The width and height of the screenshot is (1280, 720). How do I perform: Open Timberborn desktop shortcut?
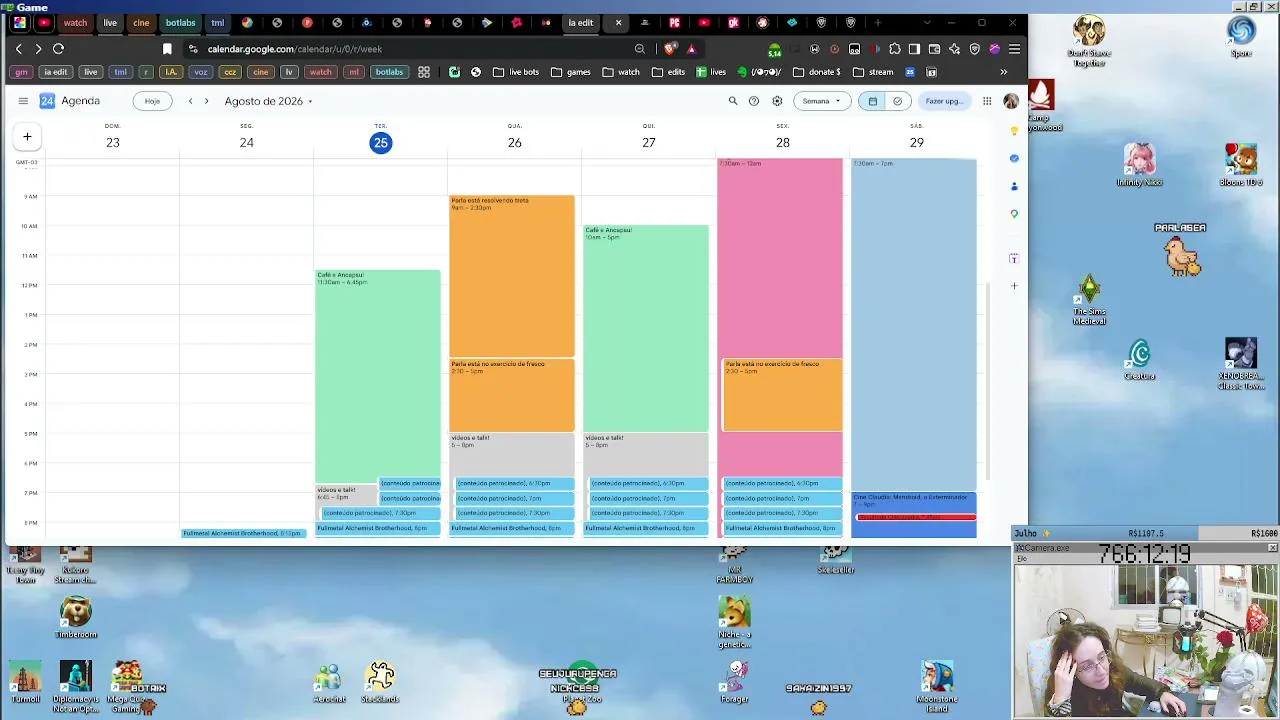click(76, 618)
